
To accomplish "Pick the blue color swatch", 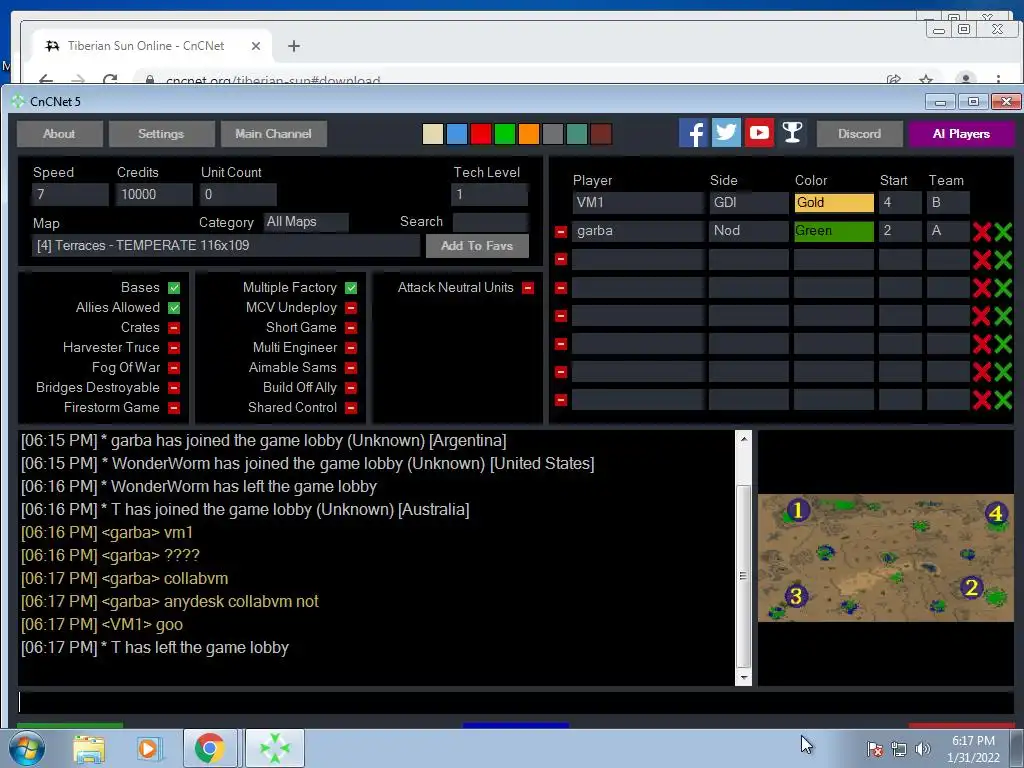I will pyautogui.click(x=456, y=134).
